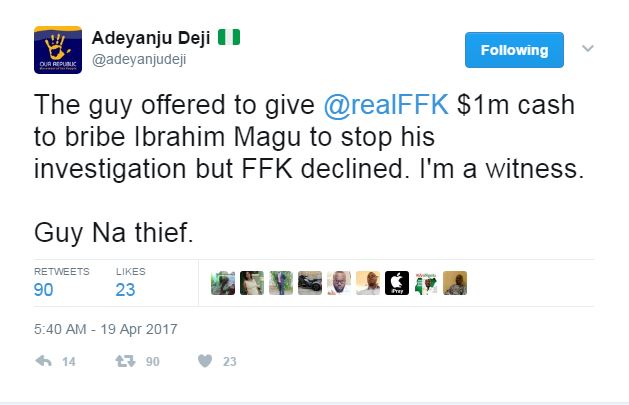The height and width of the screenshot is (405, 629).
Task: Retweet this tweet using the retweet icon
Action: click(x=123, y=362)
